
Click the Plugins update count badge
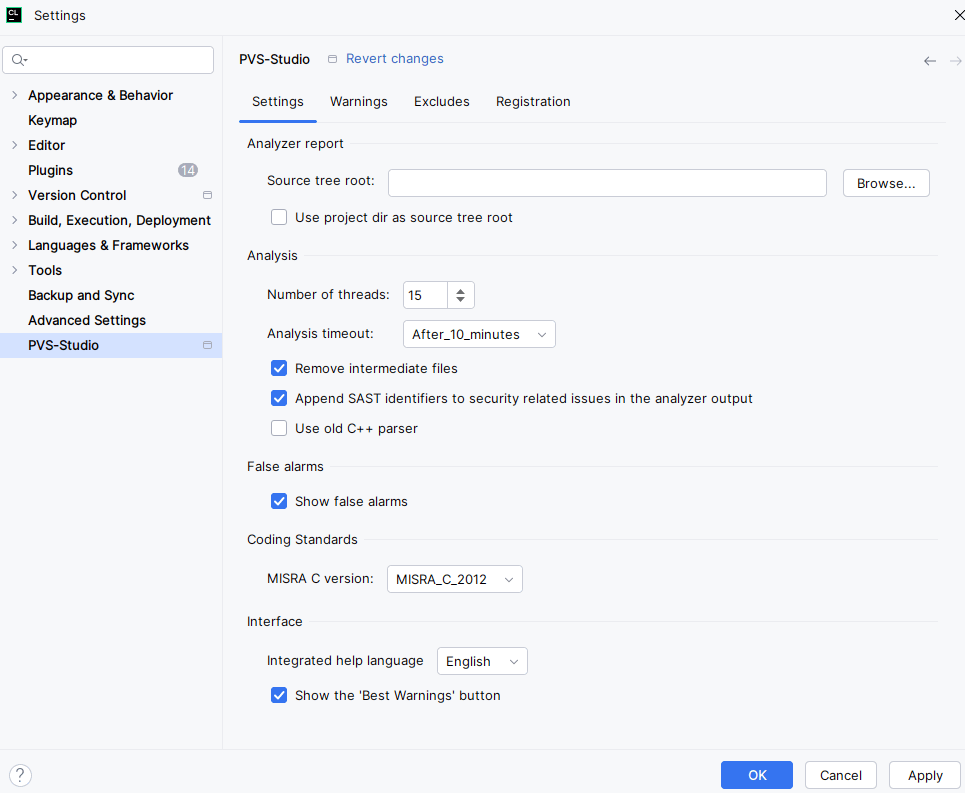[x=188, y=170]
